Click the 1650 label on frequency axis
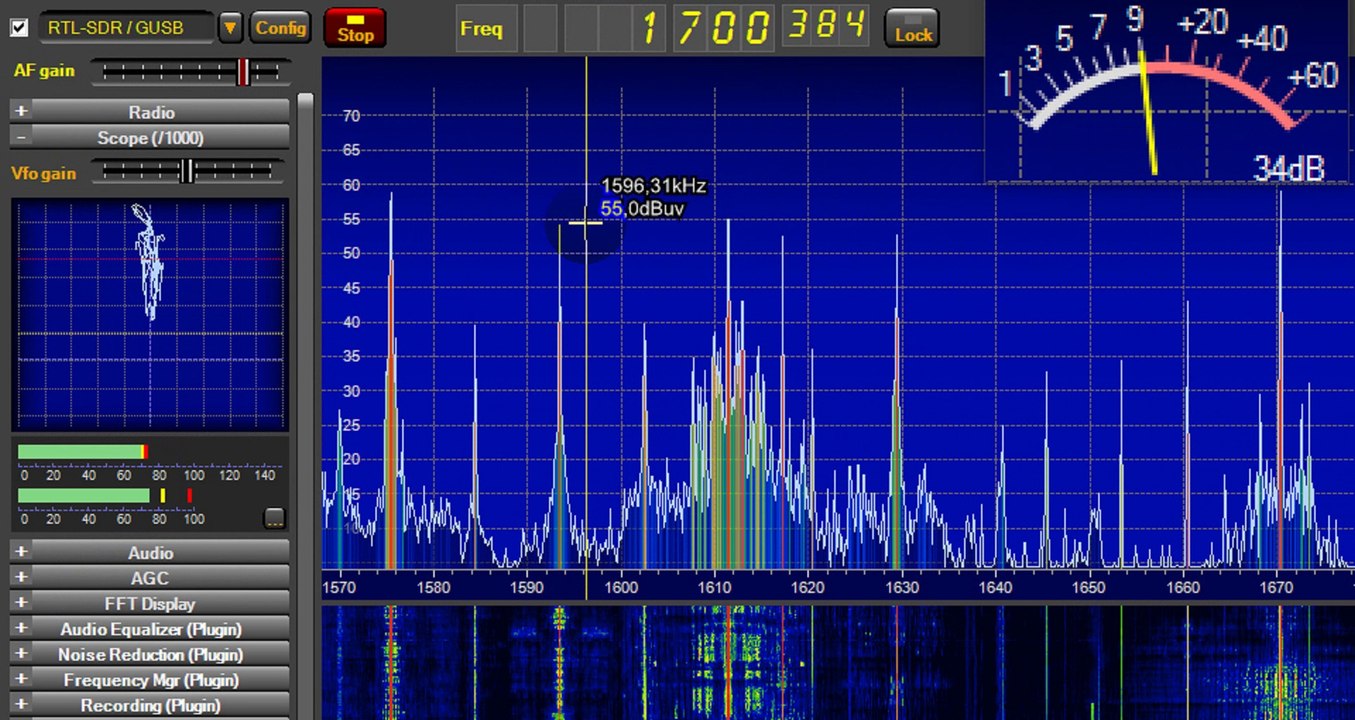The image size is (1355, 720). [1090, 588]
